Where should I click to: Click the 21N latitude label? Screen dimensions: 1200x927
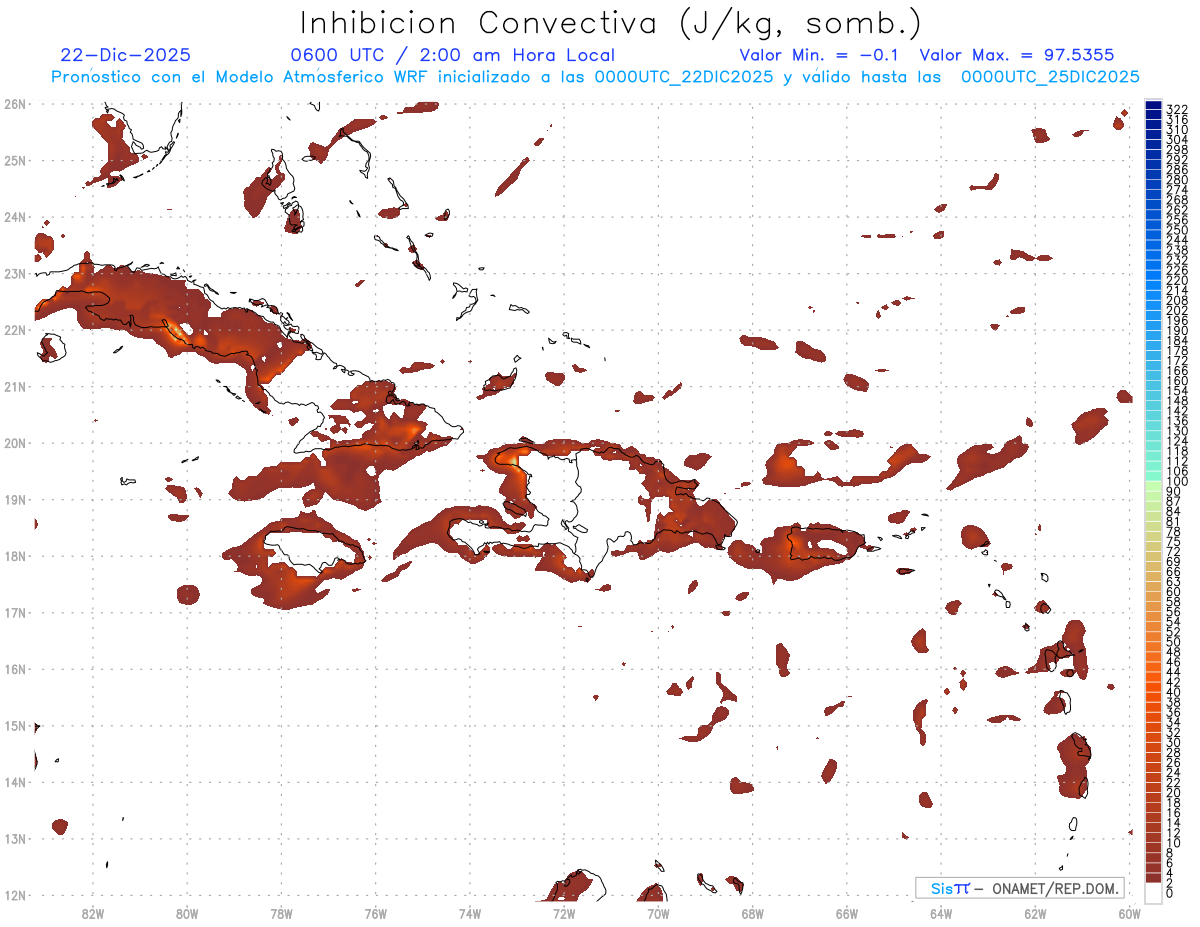(x=14, y=386)
